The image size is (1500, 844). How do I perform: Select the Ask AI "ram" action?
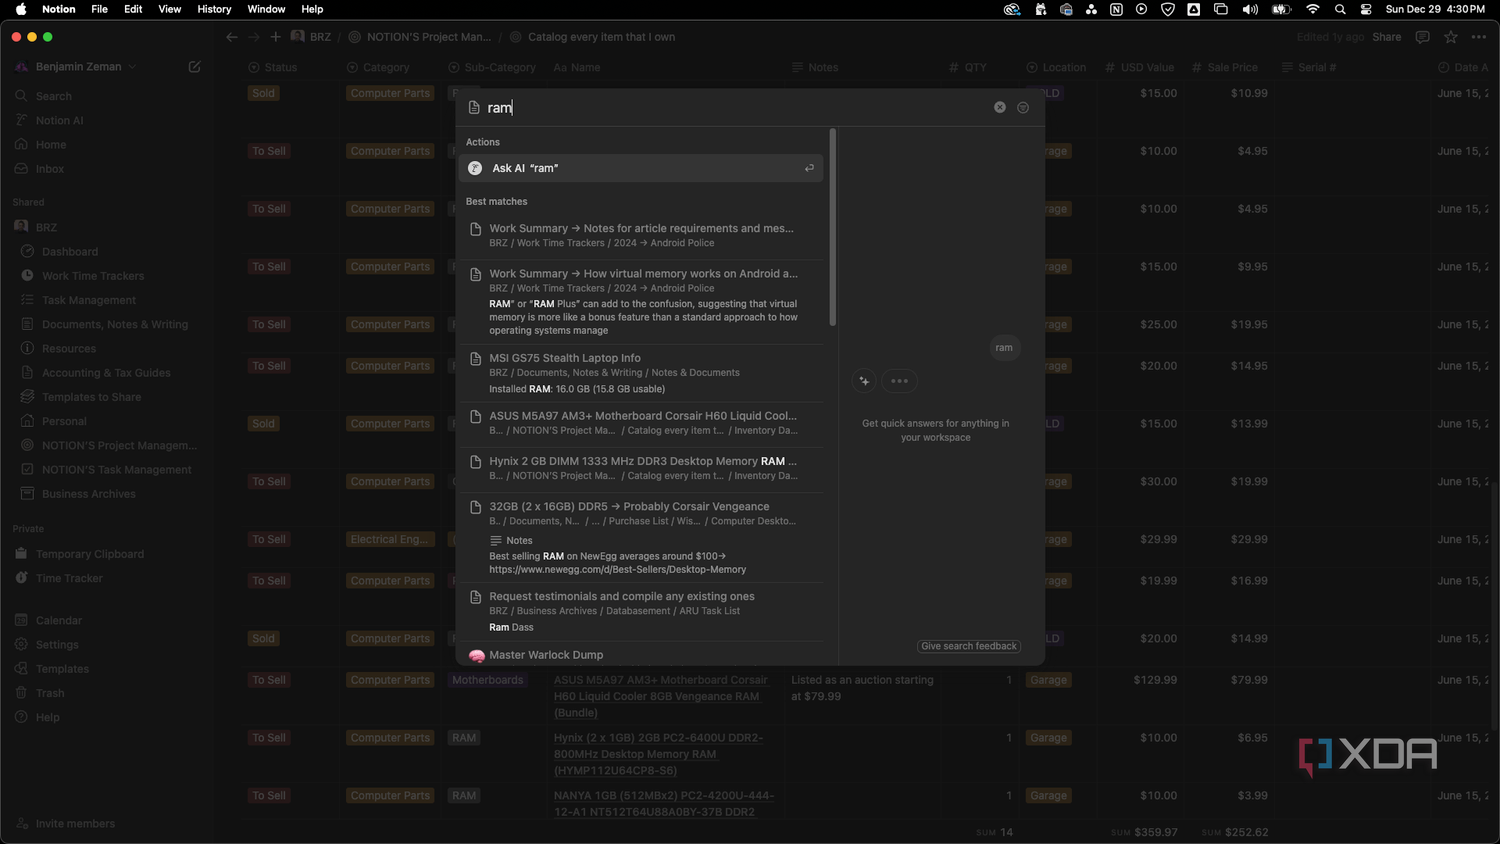pos(640,168)
